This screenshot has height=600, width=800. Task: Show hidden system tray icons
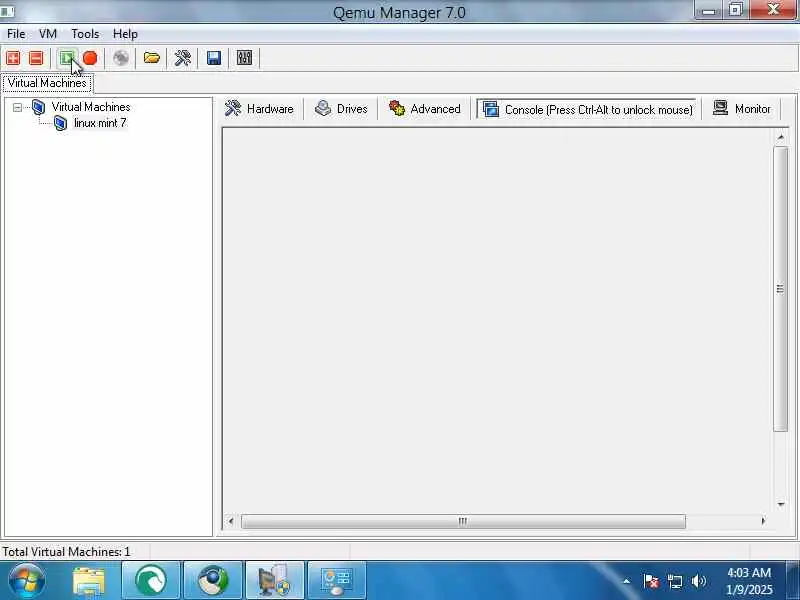(x=627, y=581)
